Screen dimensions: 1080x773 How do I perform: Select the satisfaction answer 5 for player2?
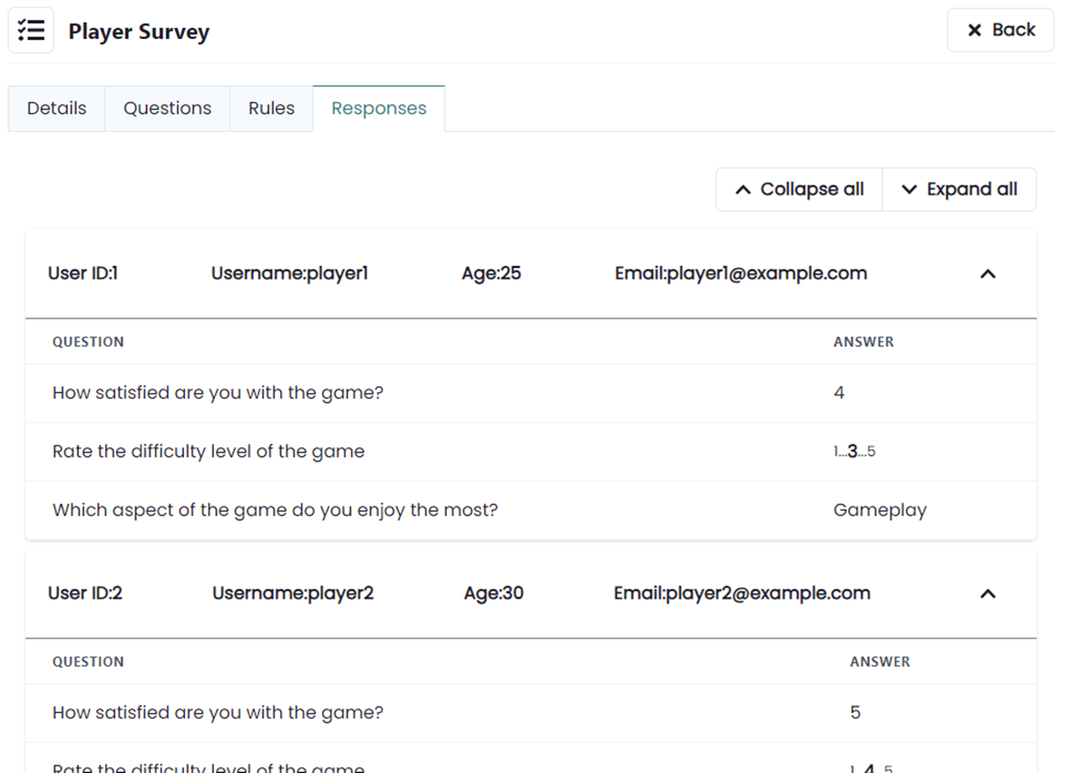(855, 712)
